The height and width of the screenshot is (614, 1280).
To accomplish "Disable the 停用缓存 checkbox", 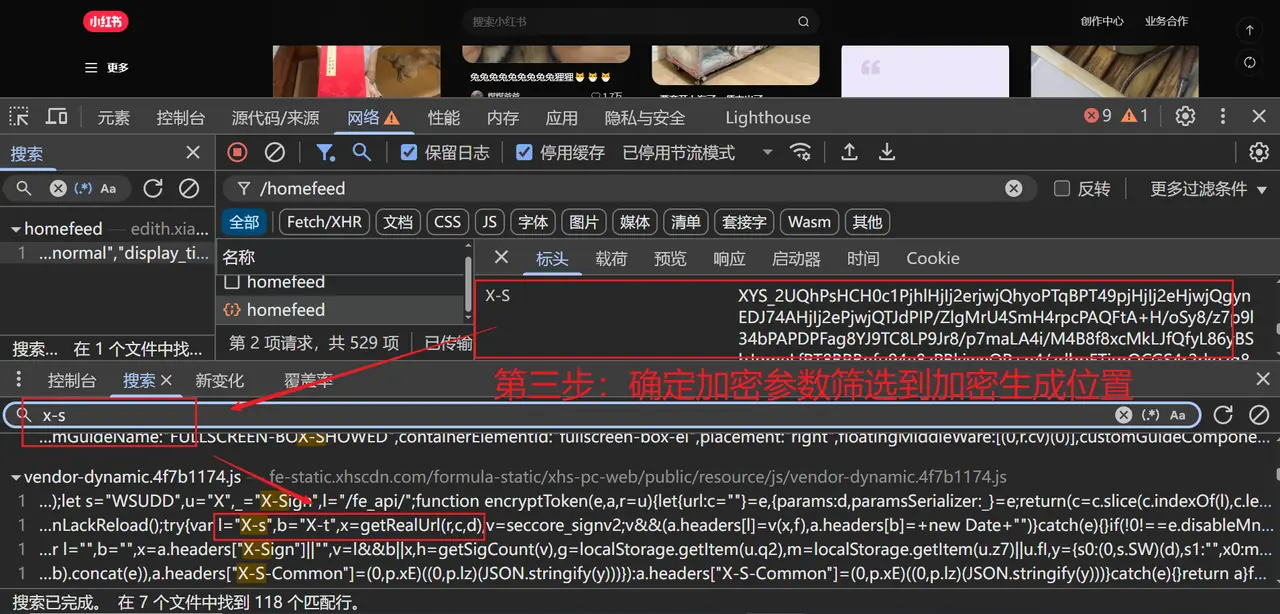I will click(x=524, y=152).
